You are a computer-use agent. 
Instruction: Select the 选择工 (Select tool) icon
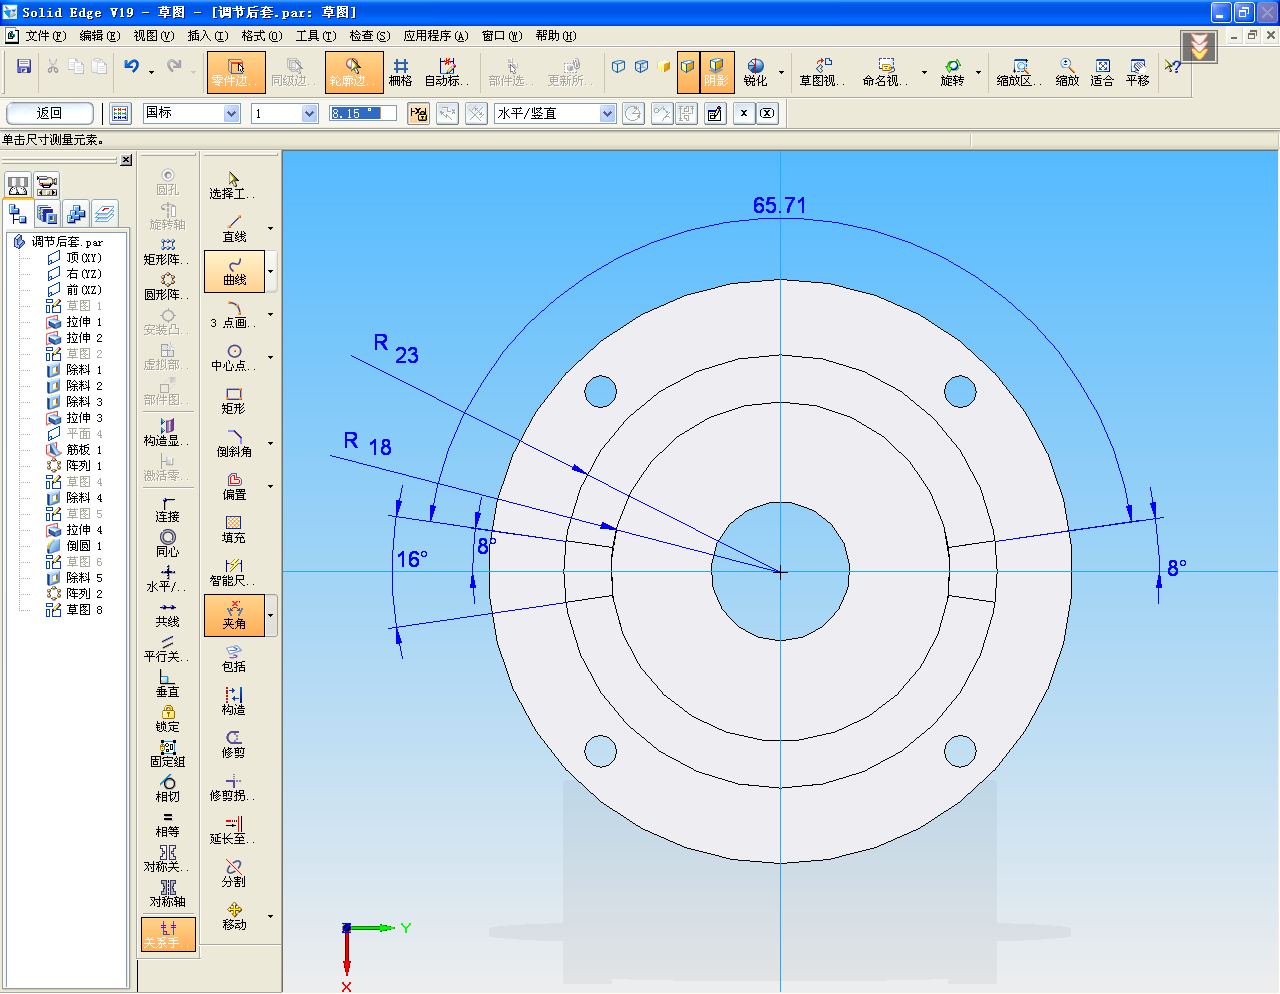(x=234, y=185)
